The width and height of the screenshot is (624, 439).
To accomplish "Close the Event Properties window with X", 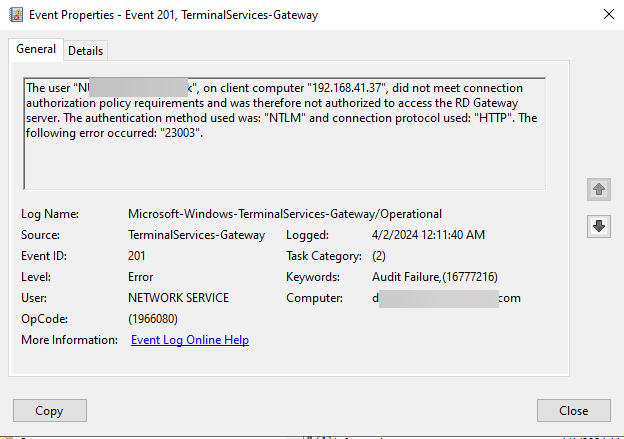I will (607, 14).
